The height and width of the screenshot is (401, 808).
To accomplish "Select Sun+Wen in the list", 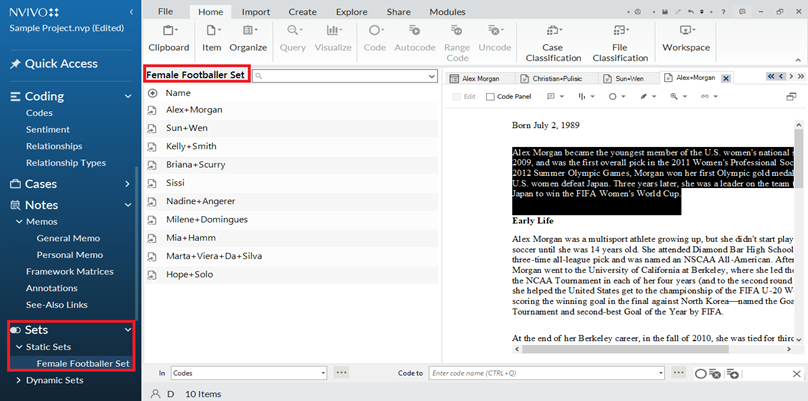I will click(187, 128).
